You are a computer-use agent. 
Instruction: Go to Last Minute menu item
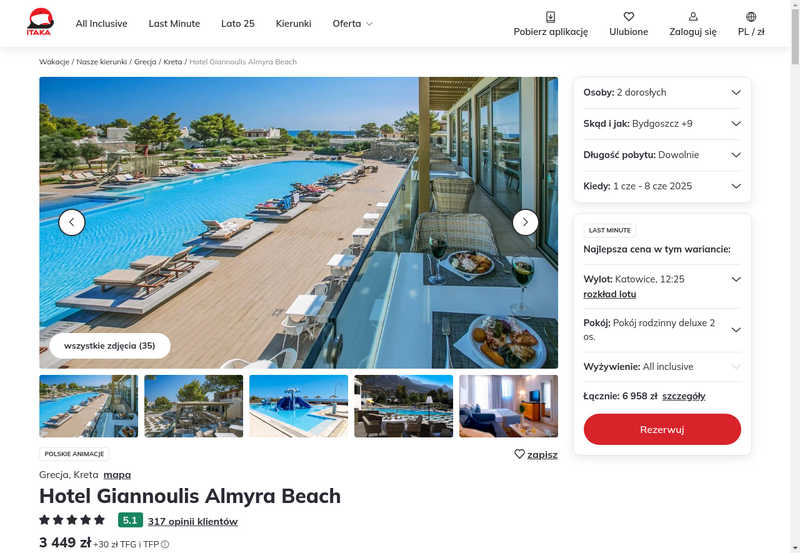pyautogui.click(x=174, y=24)
